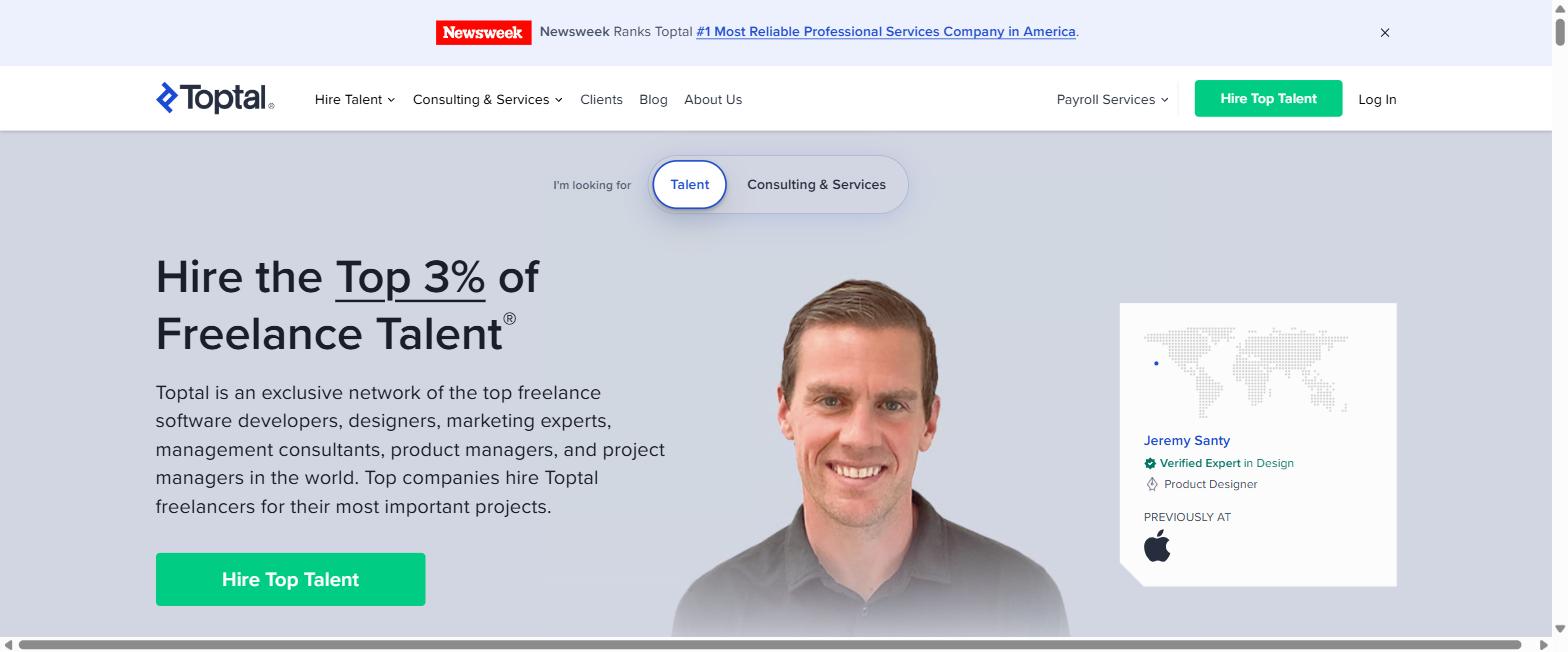Open Jeremy Santy's profile link
The width and height of the screenshot is (1568, 652).
tap(1187, 440)
